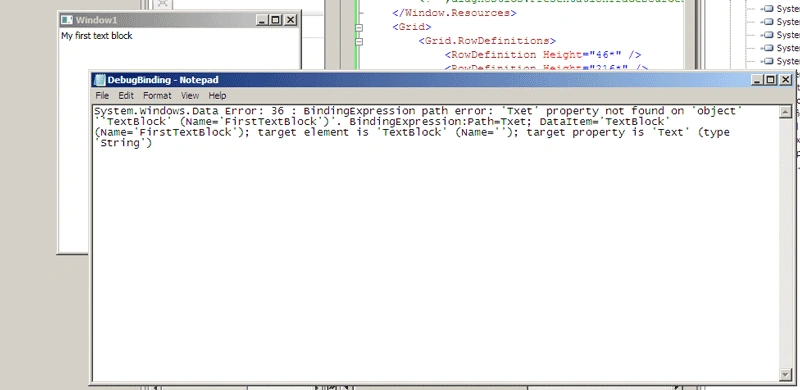
Task: Open the Help menu in Notepad
Action: tap(217, 95)
